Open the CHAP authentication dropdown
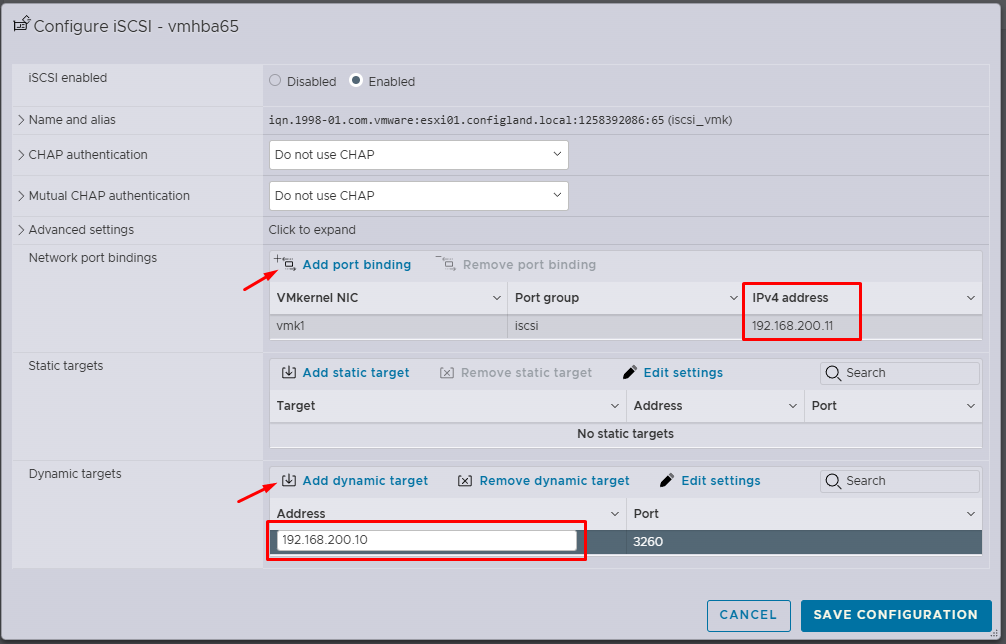Image resolution: width=1006 pixels, height=644 pixels. pos(418,155)
